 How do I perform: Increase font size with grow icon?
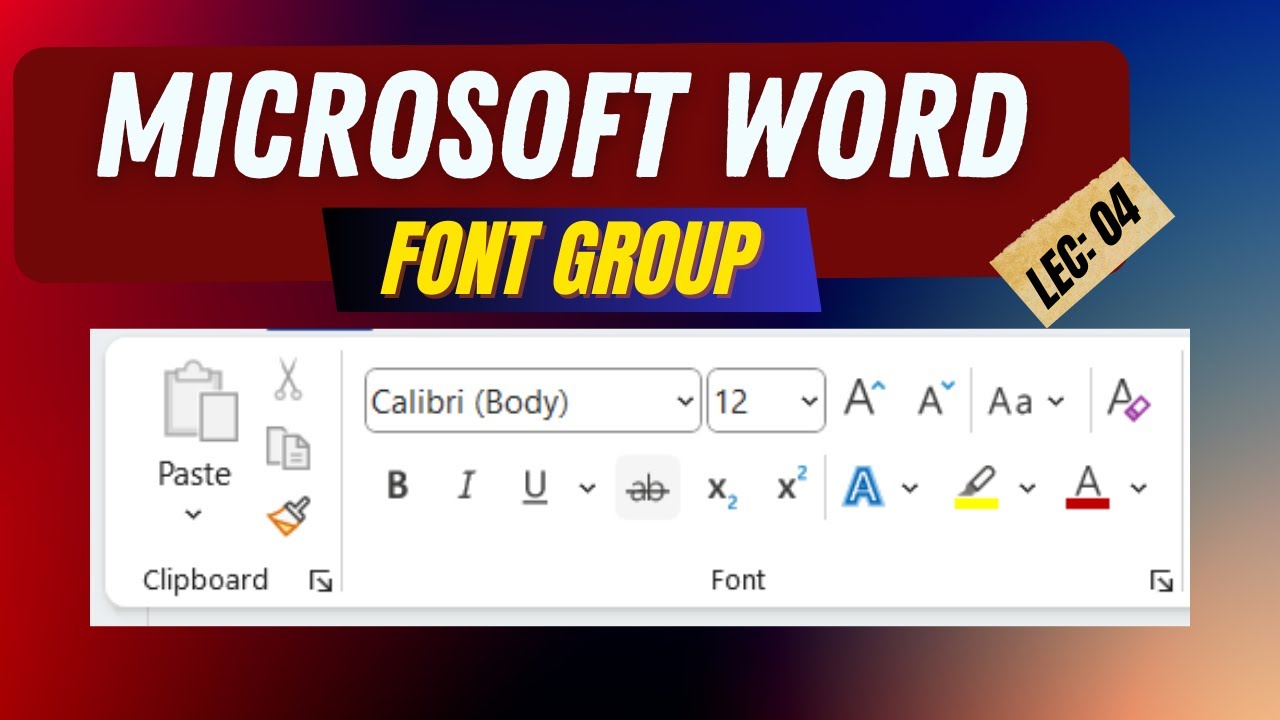[x=865, y=398]
